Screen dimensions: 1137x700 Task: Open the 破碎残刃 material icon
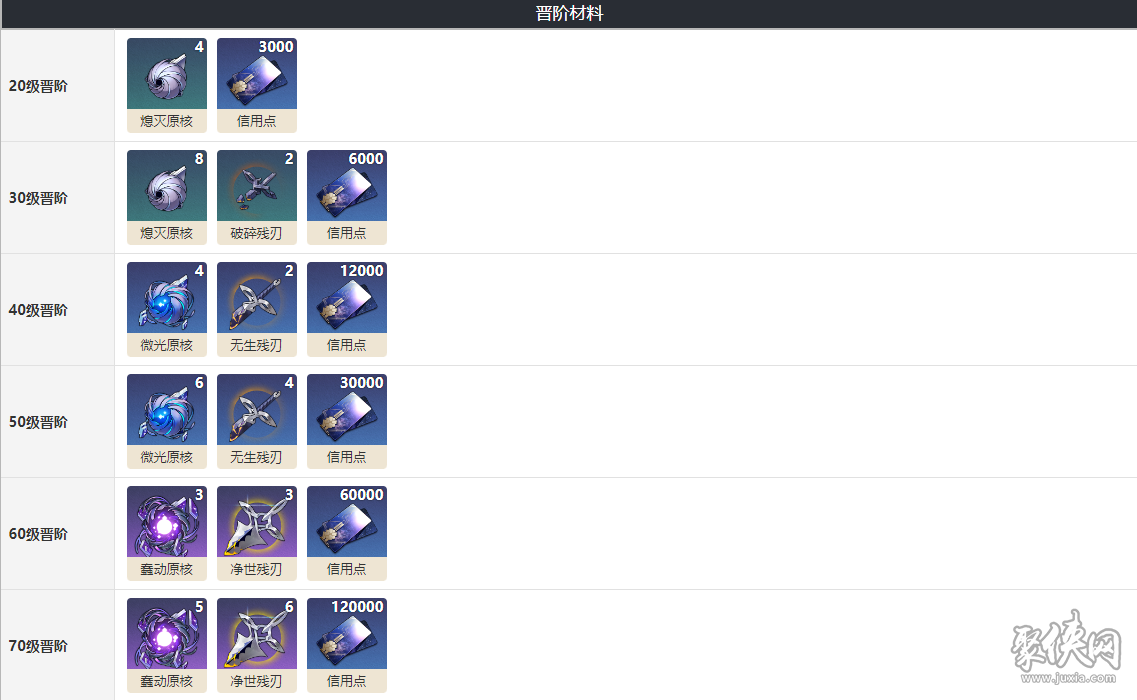[257, 197]
